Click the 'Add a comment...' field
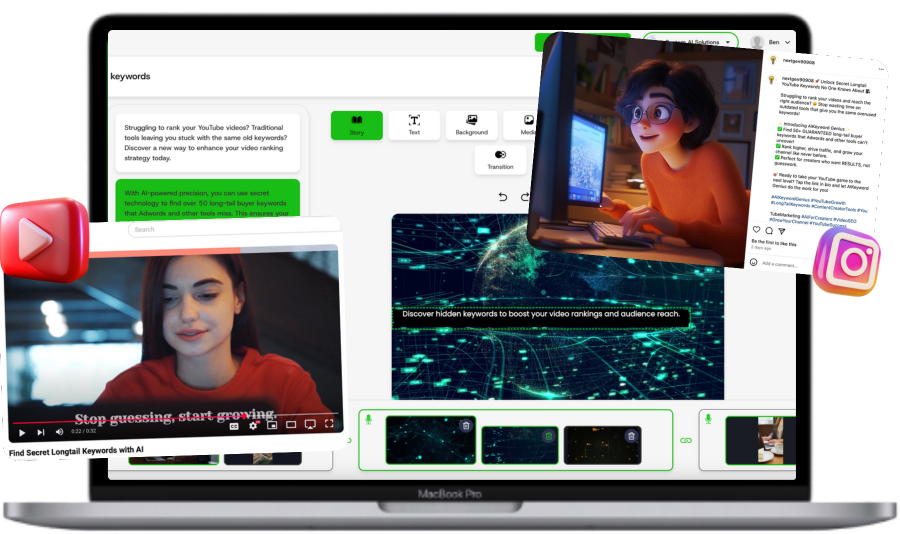Viewport: 900px width, 534px height. 779,265
